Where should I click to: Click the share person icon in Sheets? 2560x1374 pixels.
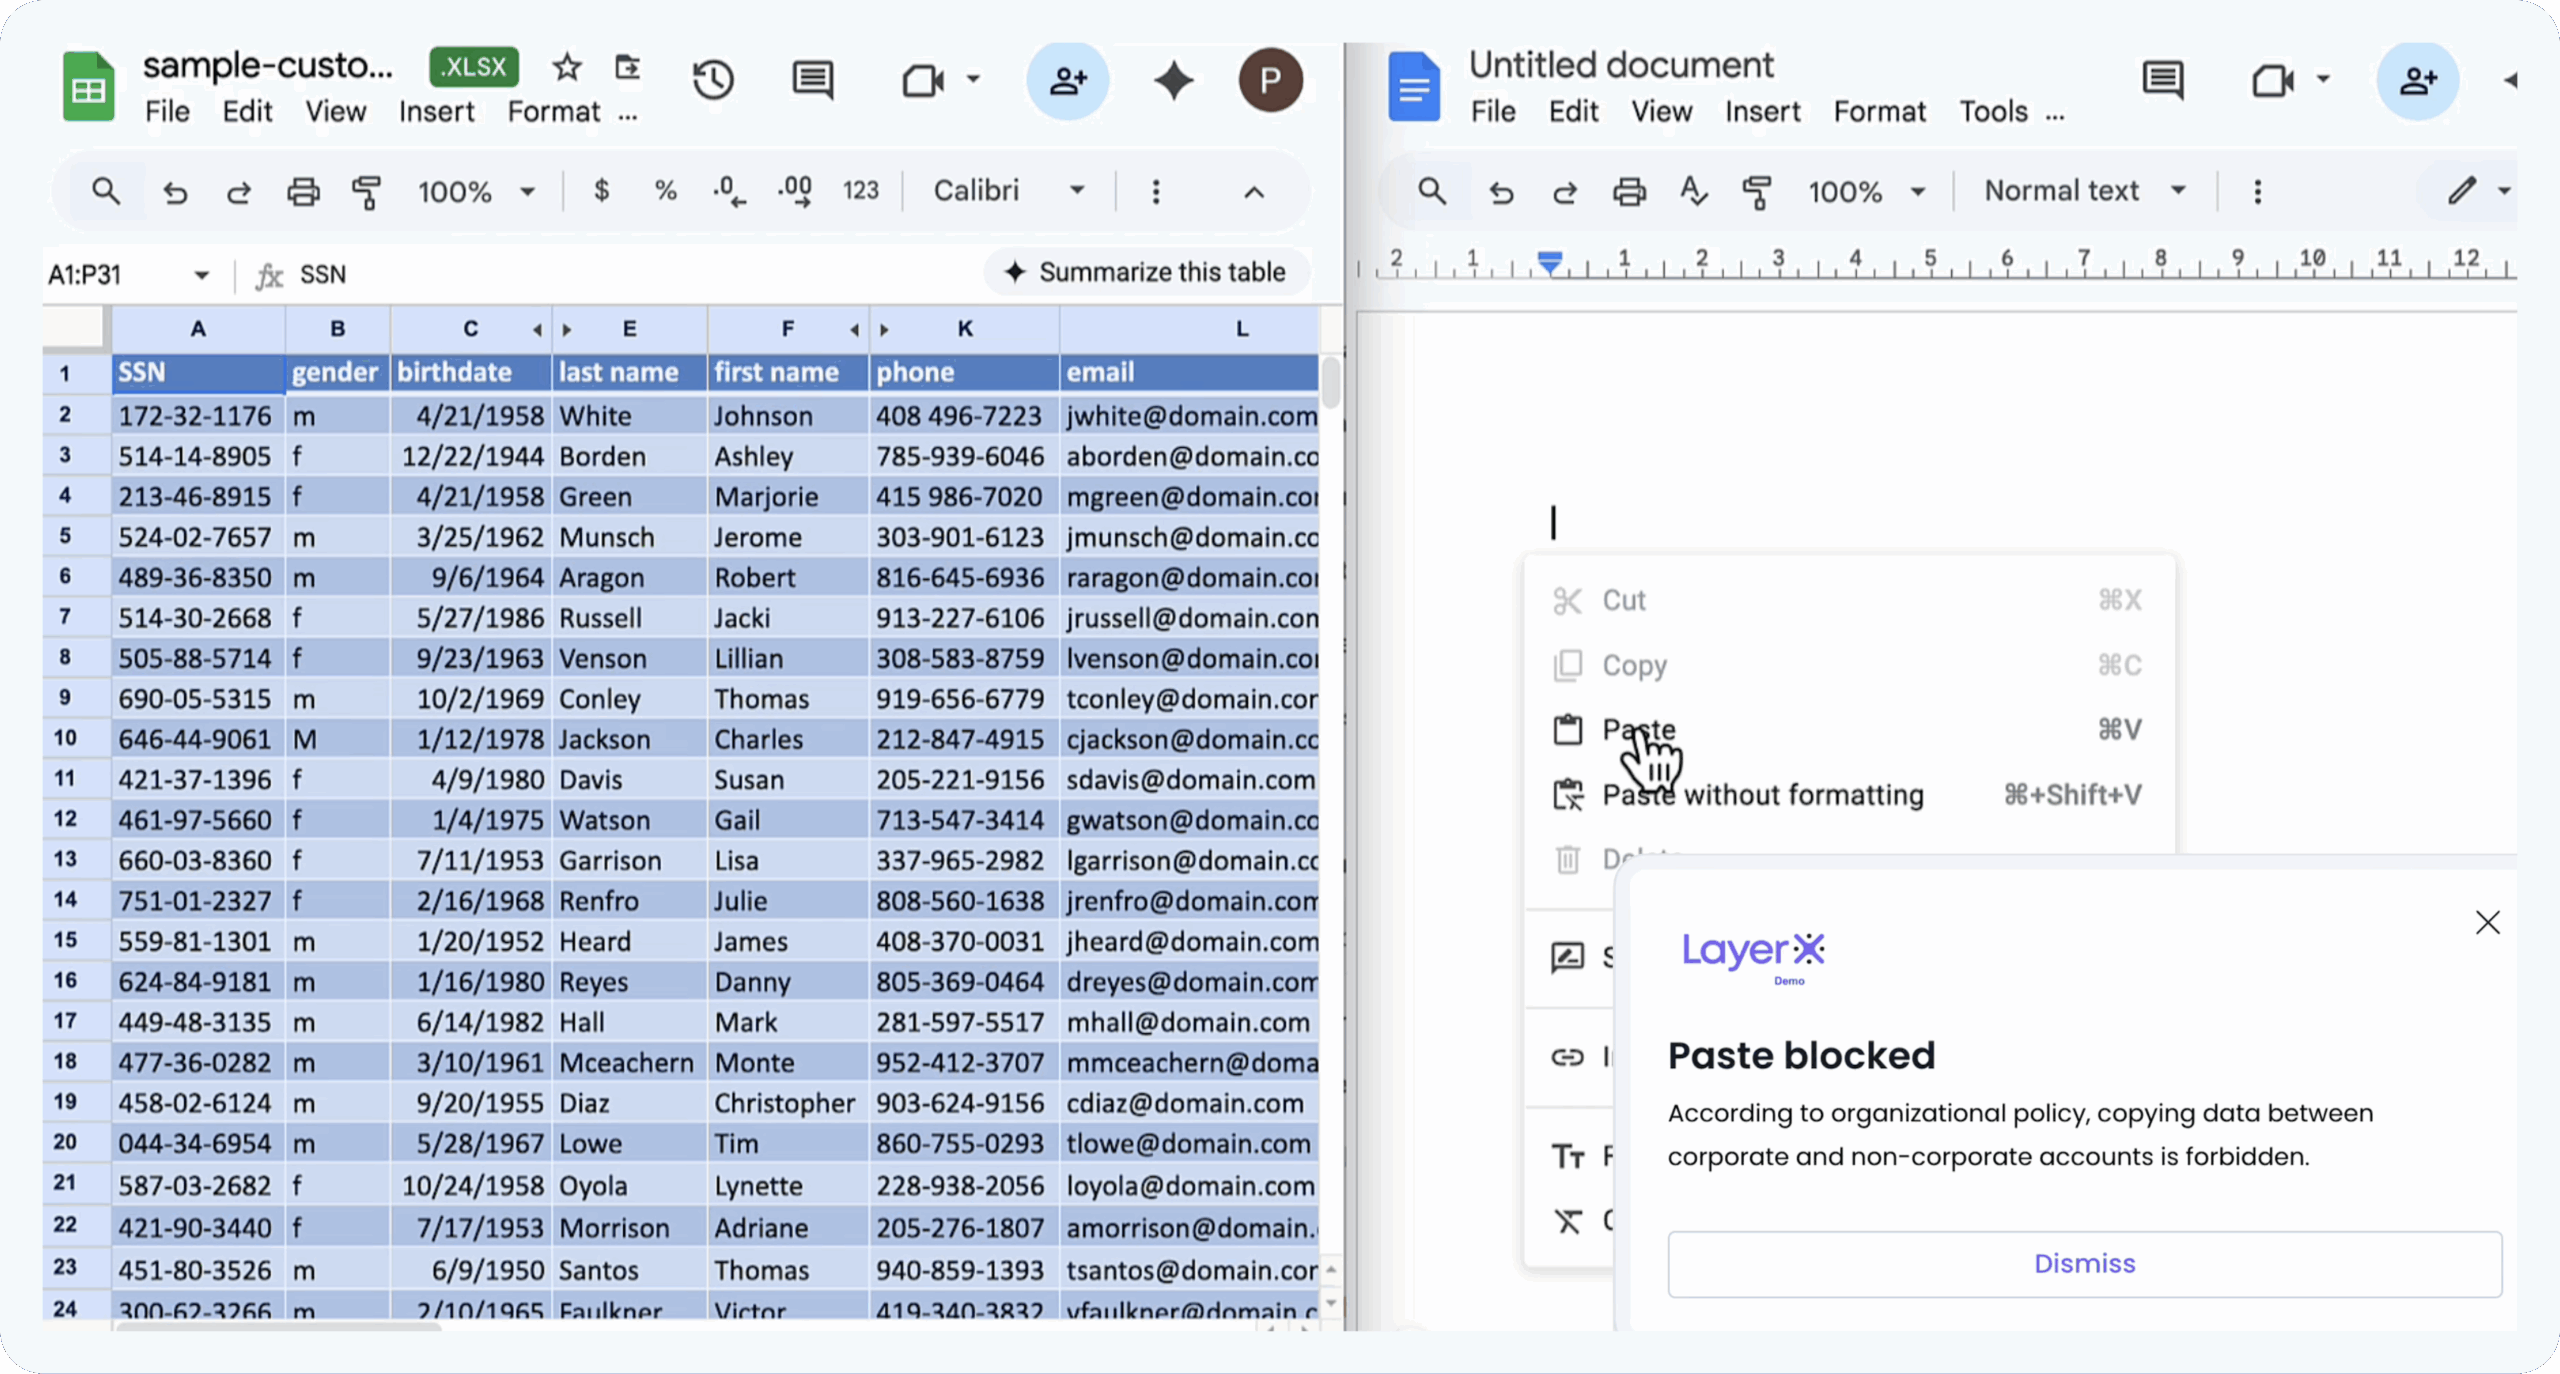click(x=1067, y=80)
